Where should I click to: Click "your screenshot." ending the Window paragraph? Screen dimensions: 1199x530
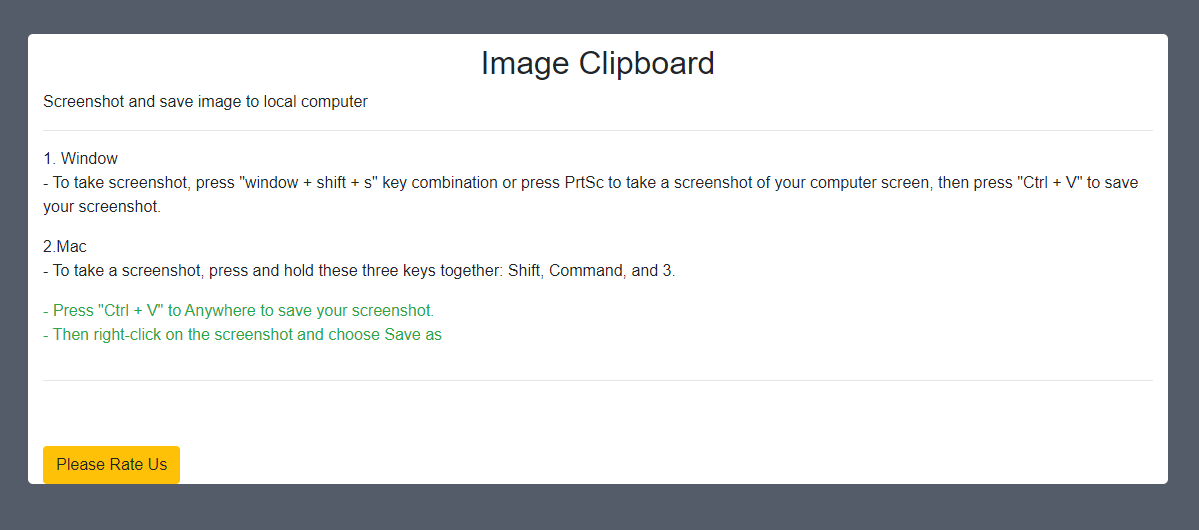click(101, 208)
